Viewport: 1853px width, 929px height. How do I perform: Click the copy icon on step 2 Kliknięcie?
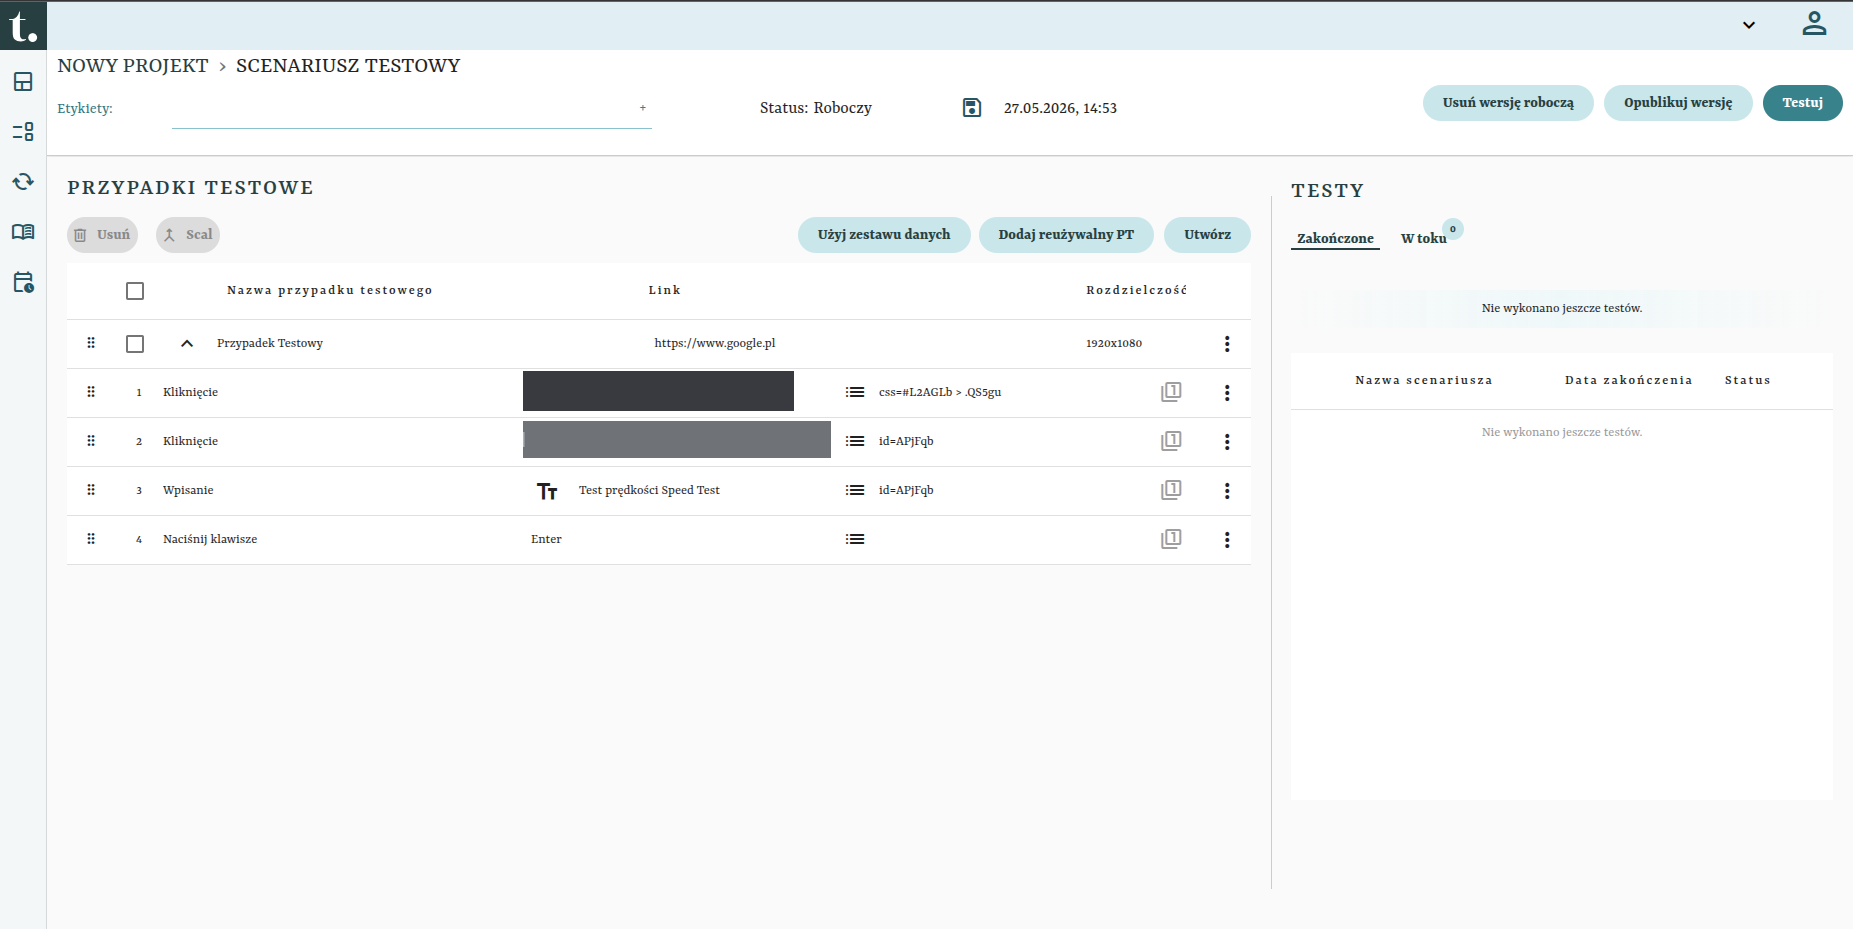click(x=1171, y=441)
